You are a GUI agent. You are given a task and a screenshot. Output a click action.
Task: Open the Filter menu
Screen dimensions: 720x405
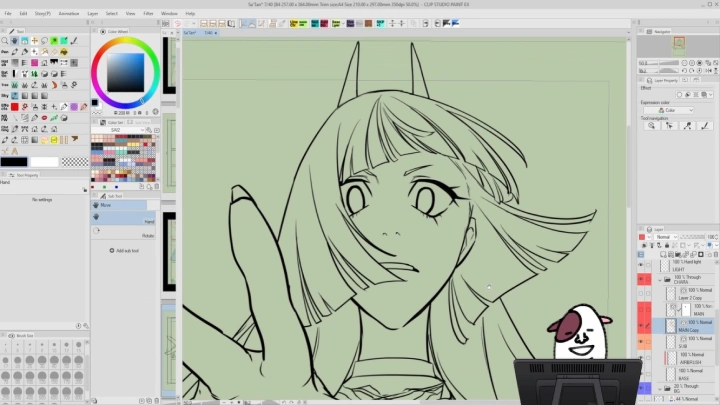[x=148, y=13]
